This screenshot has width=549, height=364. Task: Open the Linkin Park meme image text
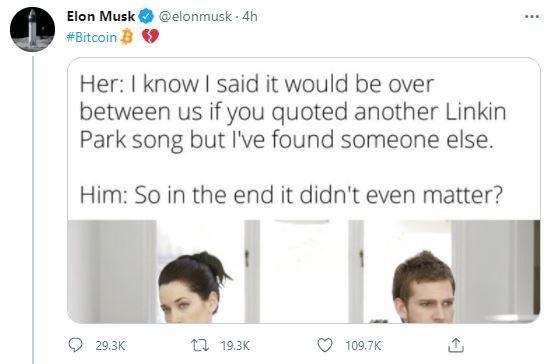click(x=293, y=139)
